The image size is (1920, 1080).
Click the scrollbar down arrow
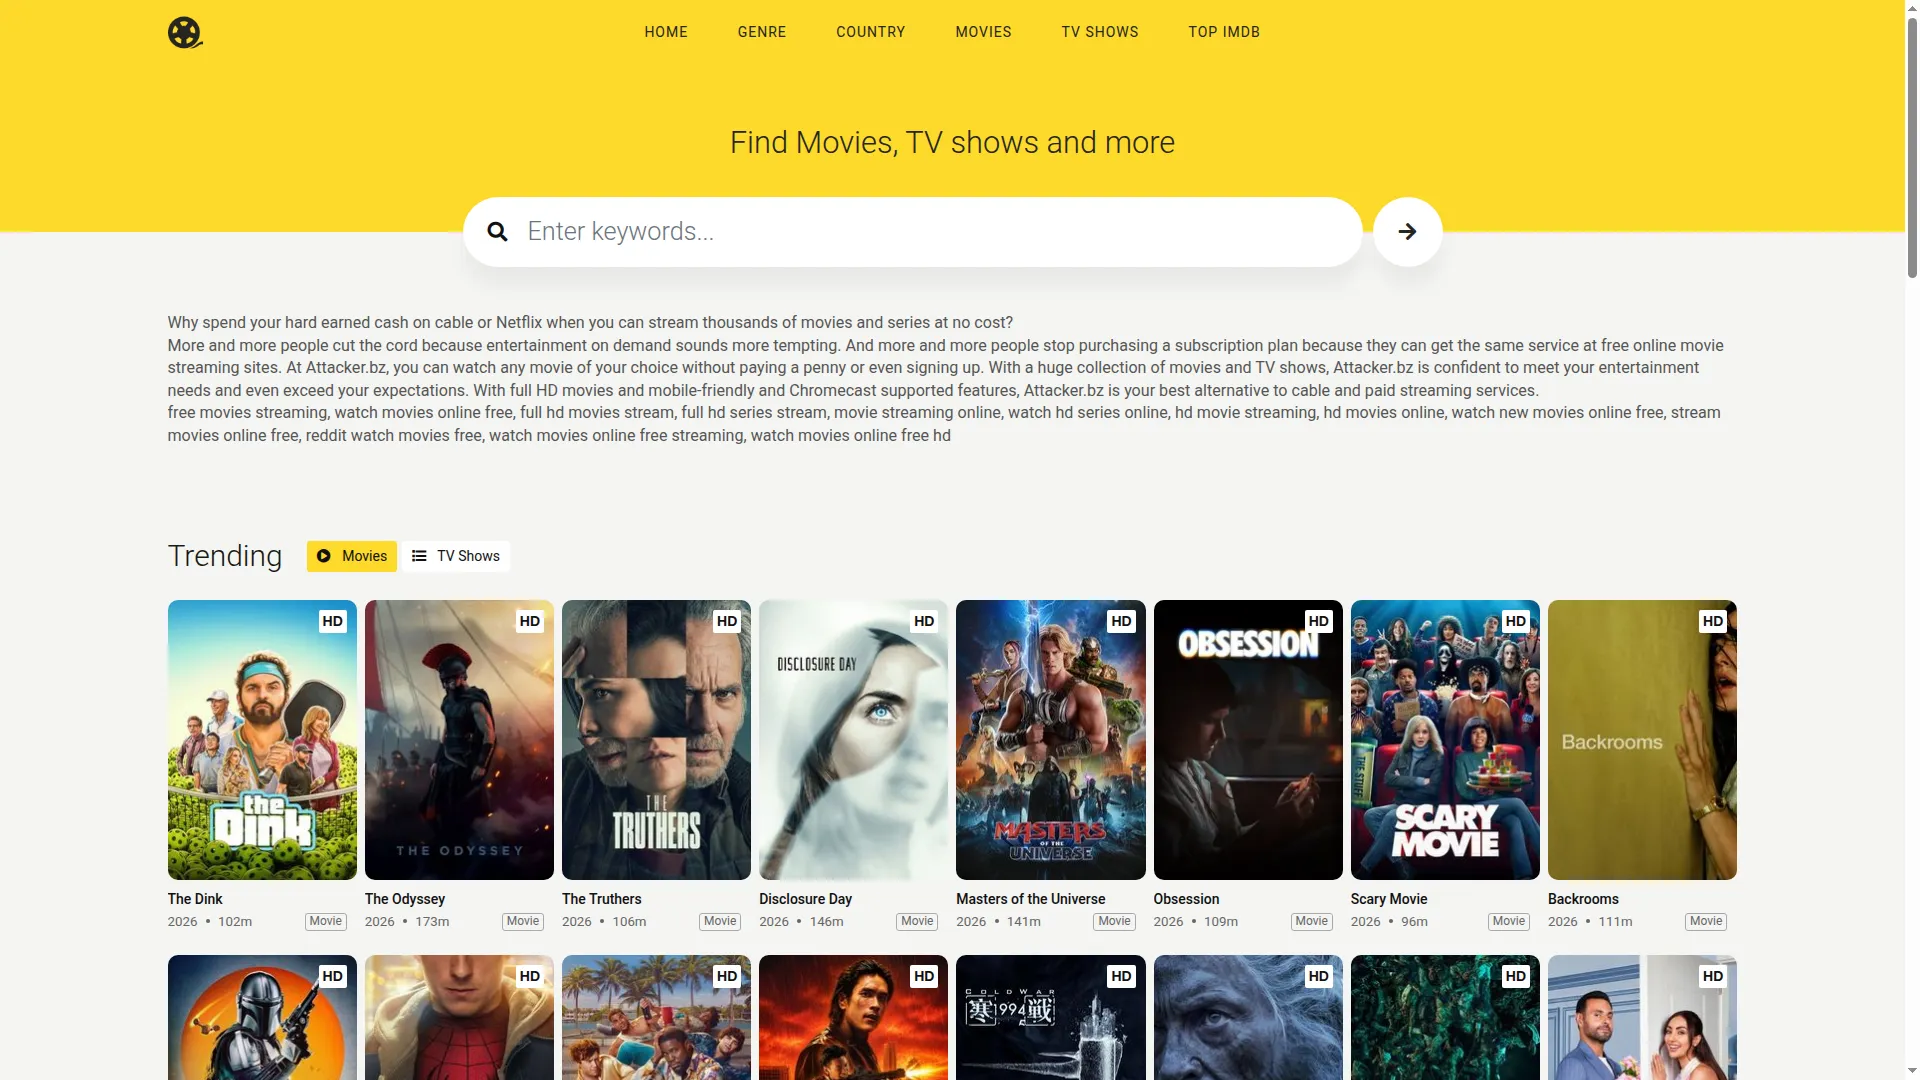tap(1912, 1072)
